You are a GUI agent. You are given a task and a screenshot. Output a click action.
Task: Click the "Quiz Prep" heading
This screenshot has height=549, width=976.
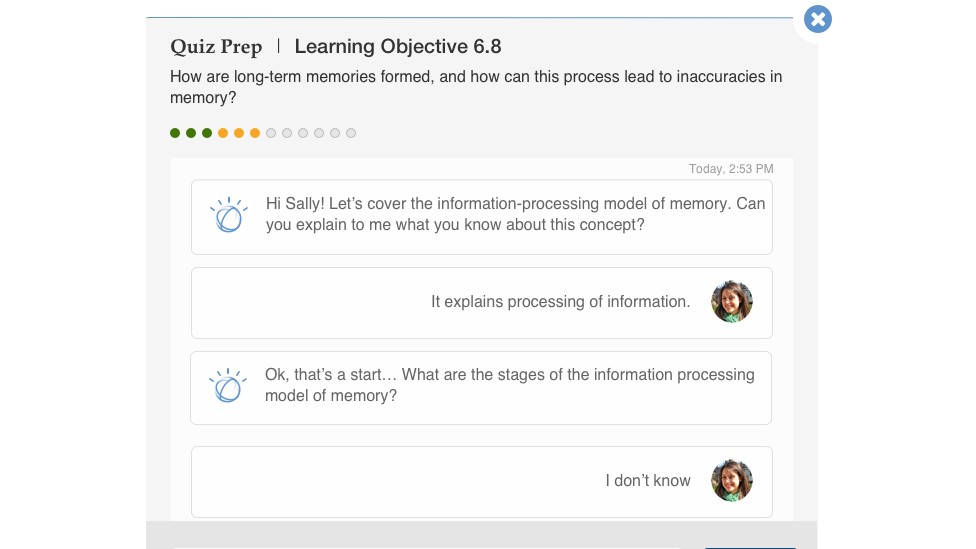pyautogui.click(x=216, y=47)
